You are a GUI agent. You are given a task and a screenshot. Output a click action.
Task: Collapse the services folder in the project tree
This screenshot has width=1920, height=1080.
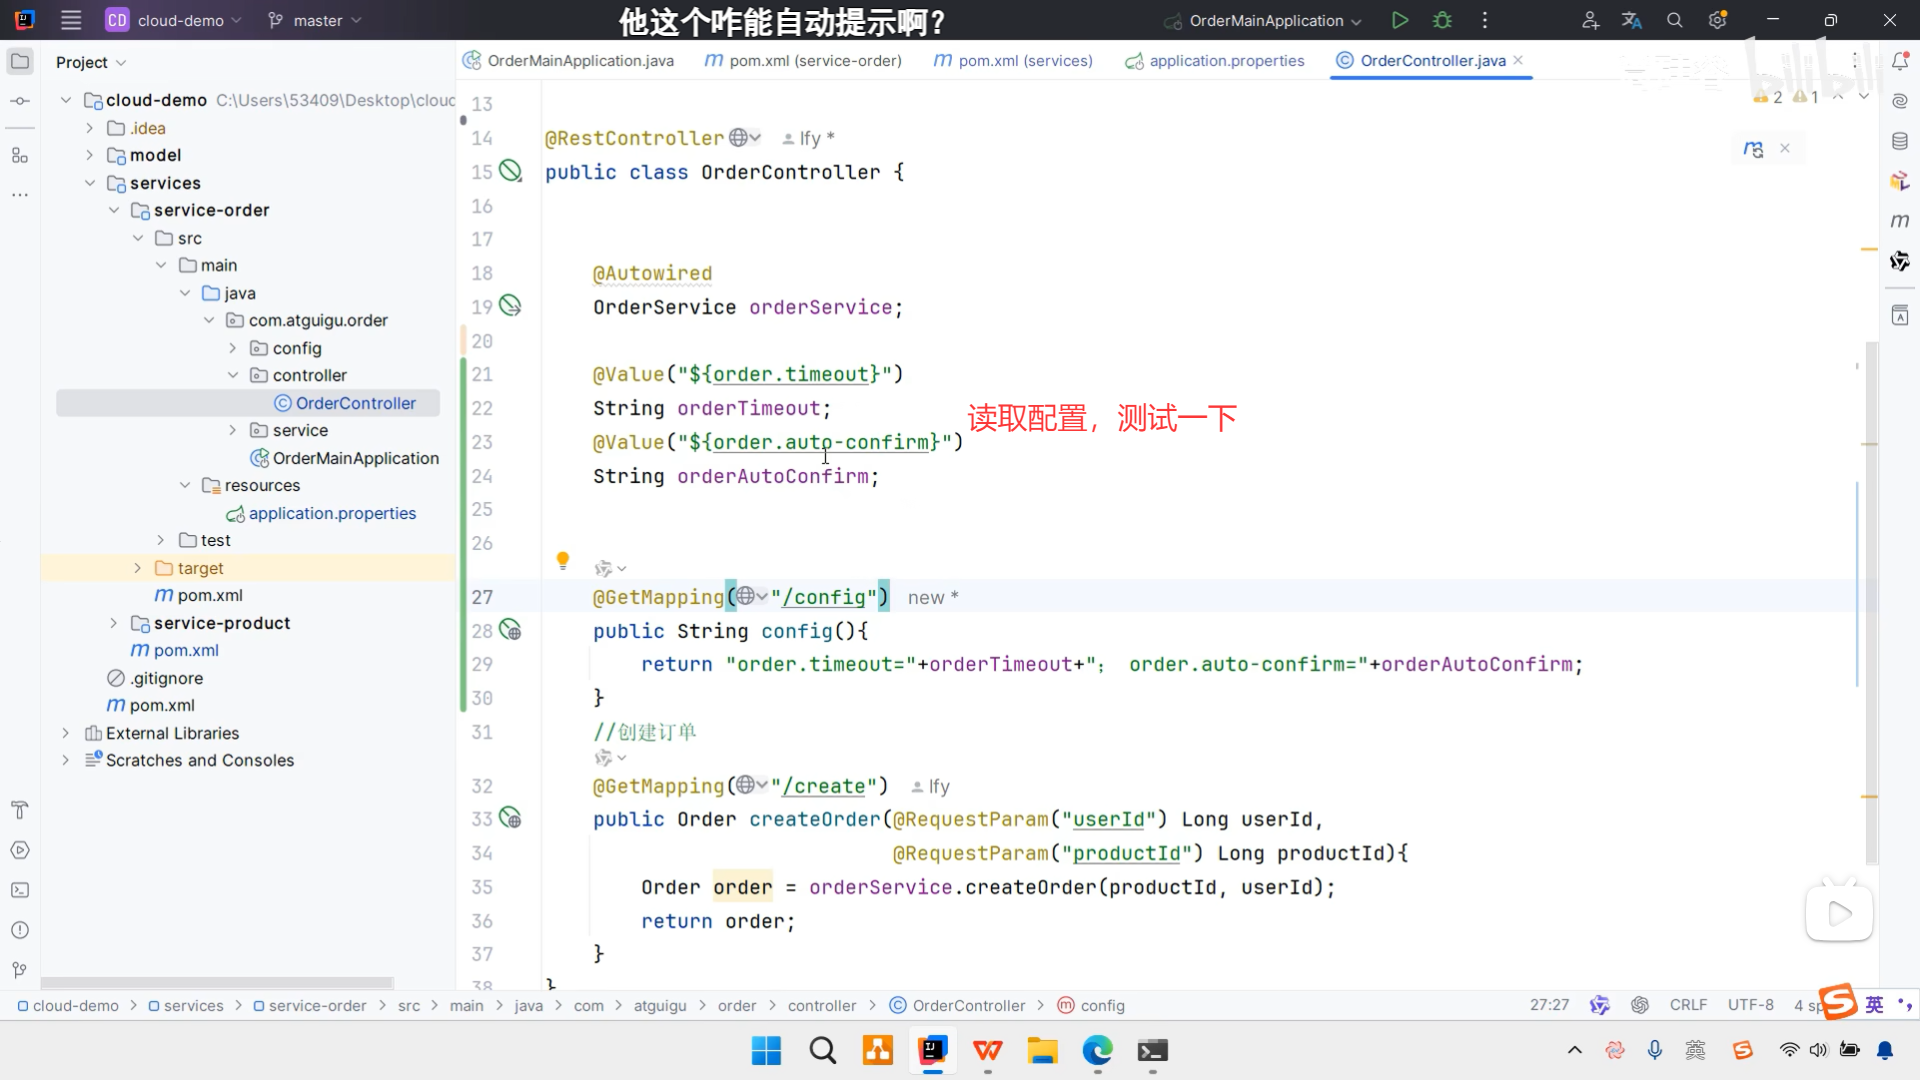[x=90, y=183]
